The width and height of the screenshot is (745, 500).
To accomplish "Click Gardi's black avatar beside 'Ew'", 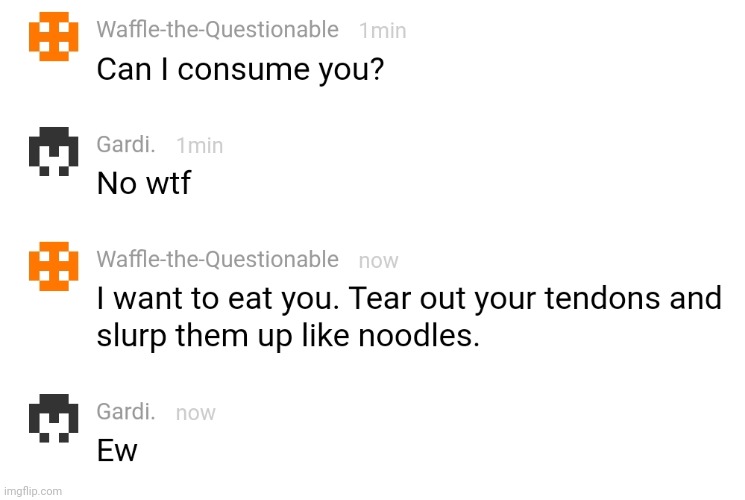I will tap(54, 418).
